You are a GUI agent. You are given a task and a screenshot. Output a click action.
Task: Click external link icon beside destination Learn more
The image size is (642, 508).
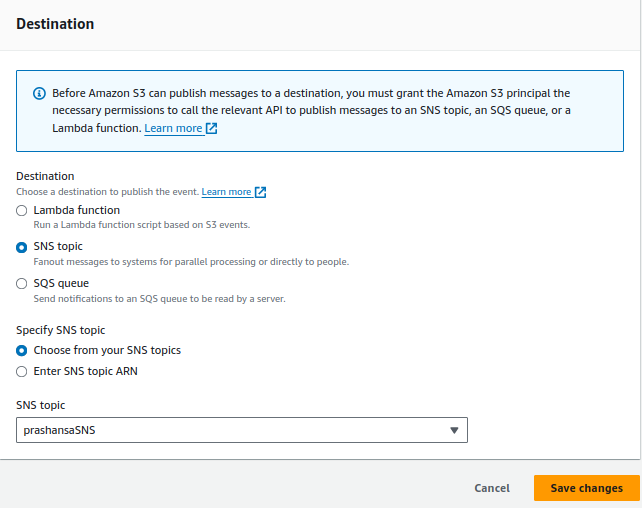260,192
